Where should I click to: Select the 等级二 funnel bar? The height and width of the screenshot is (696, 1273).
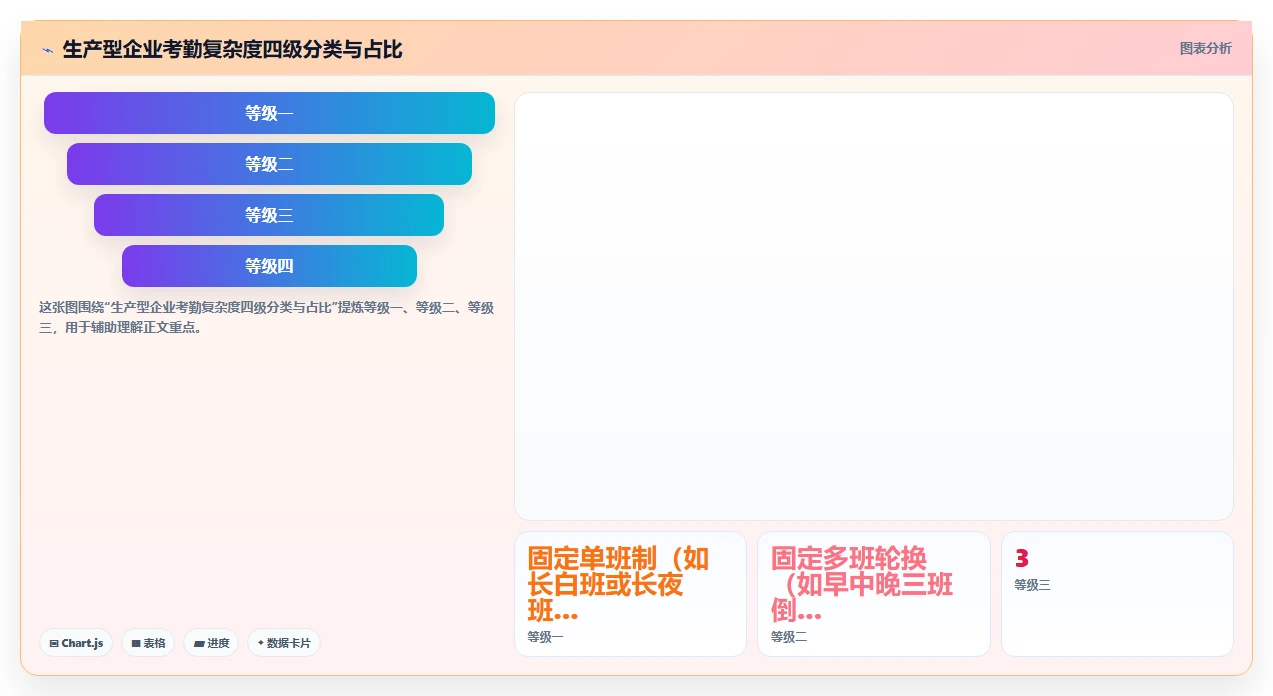coord(269,164)
